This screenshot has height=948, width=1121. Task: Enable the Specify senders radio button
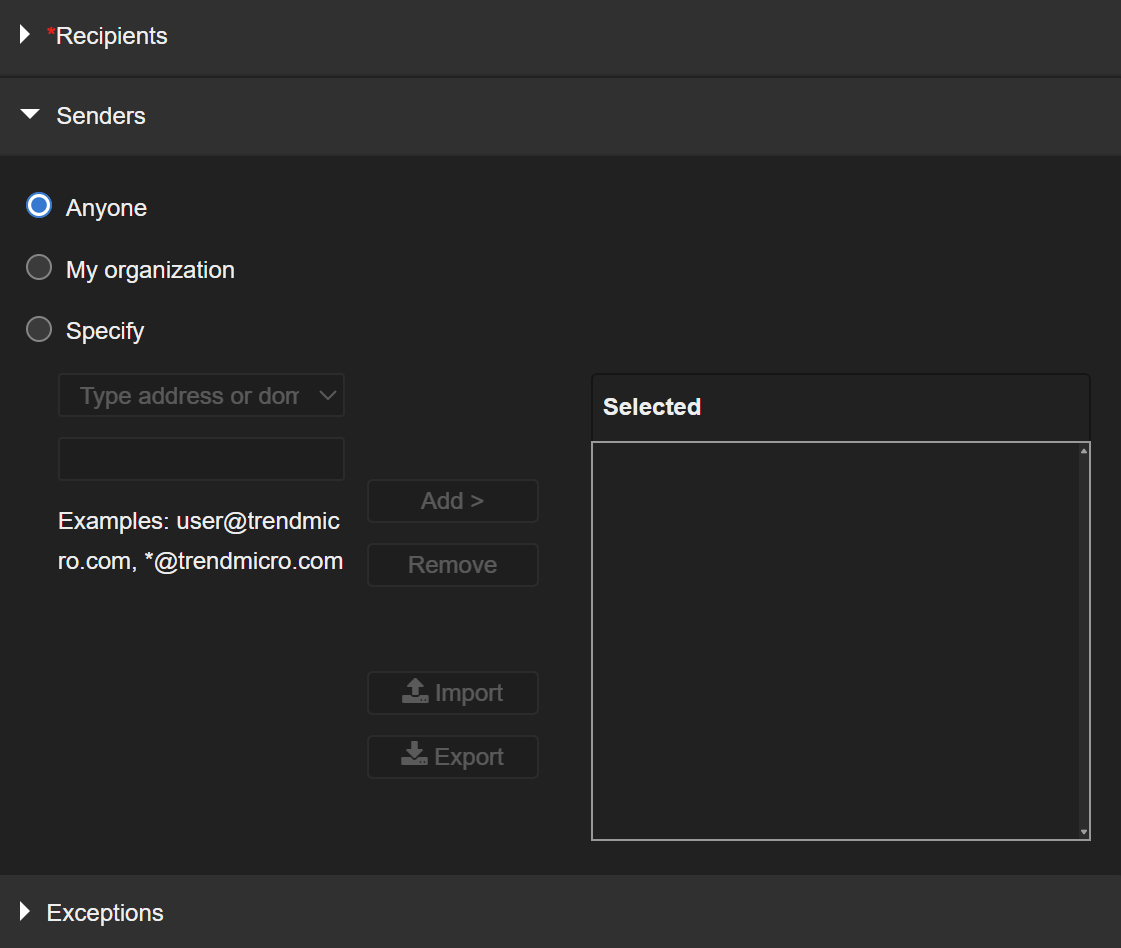point(39,329)
